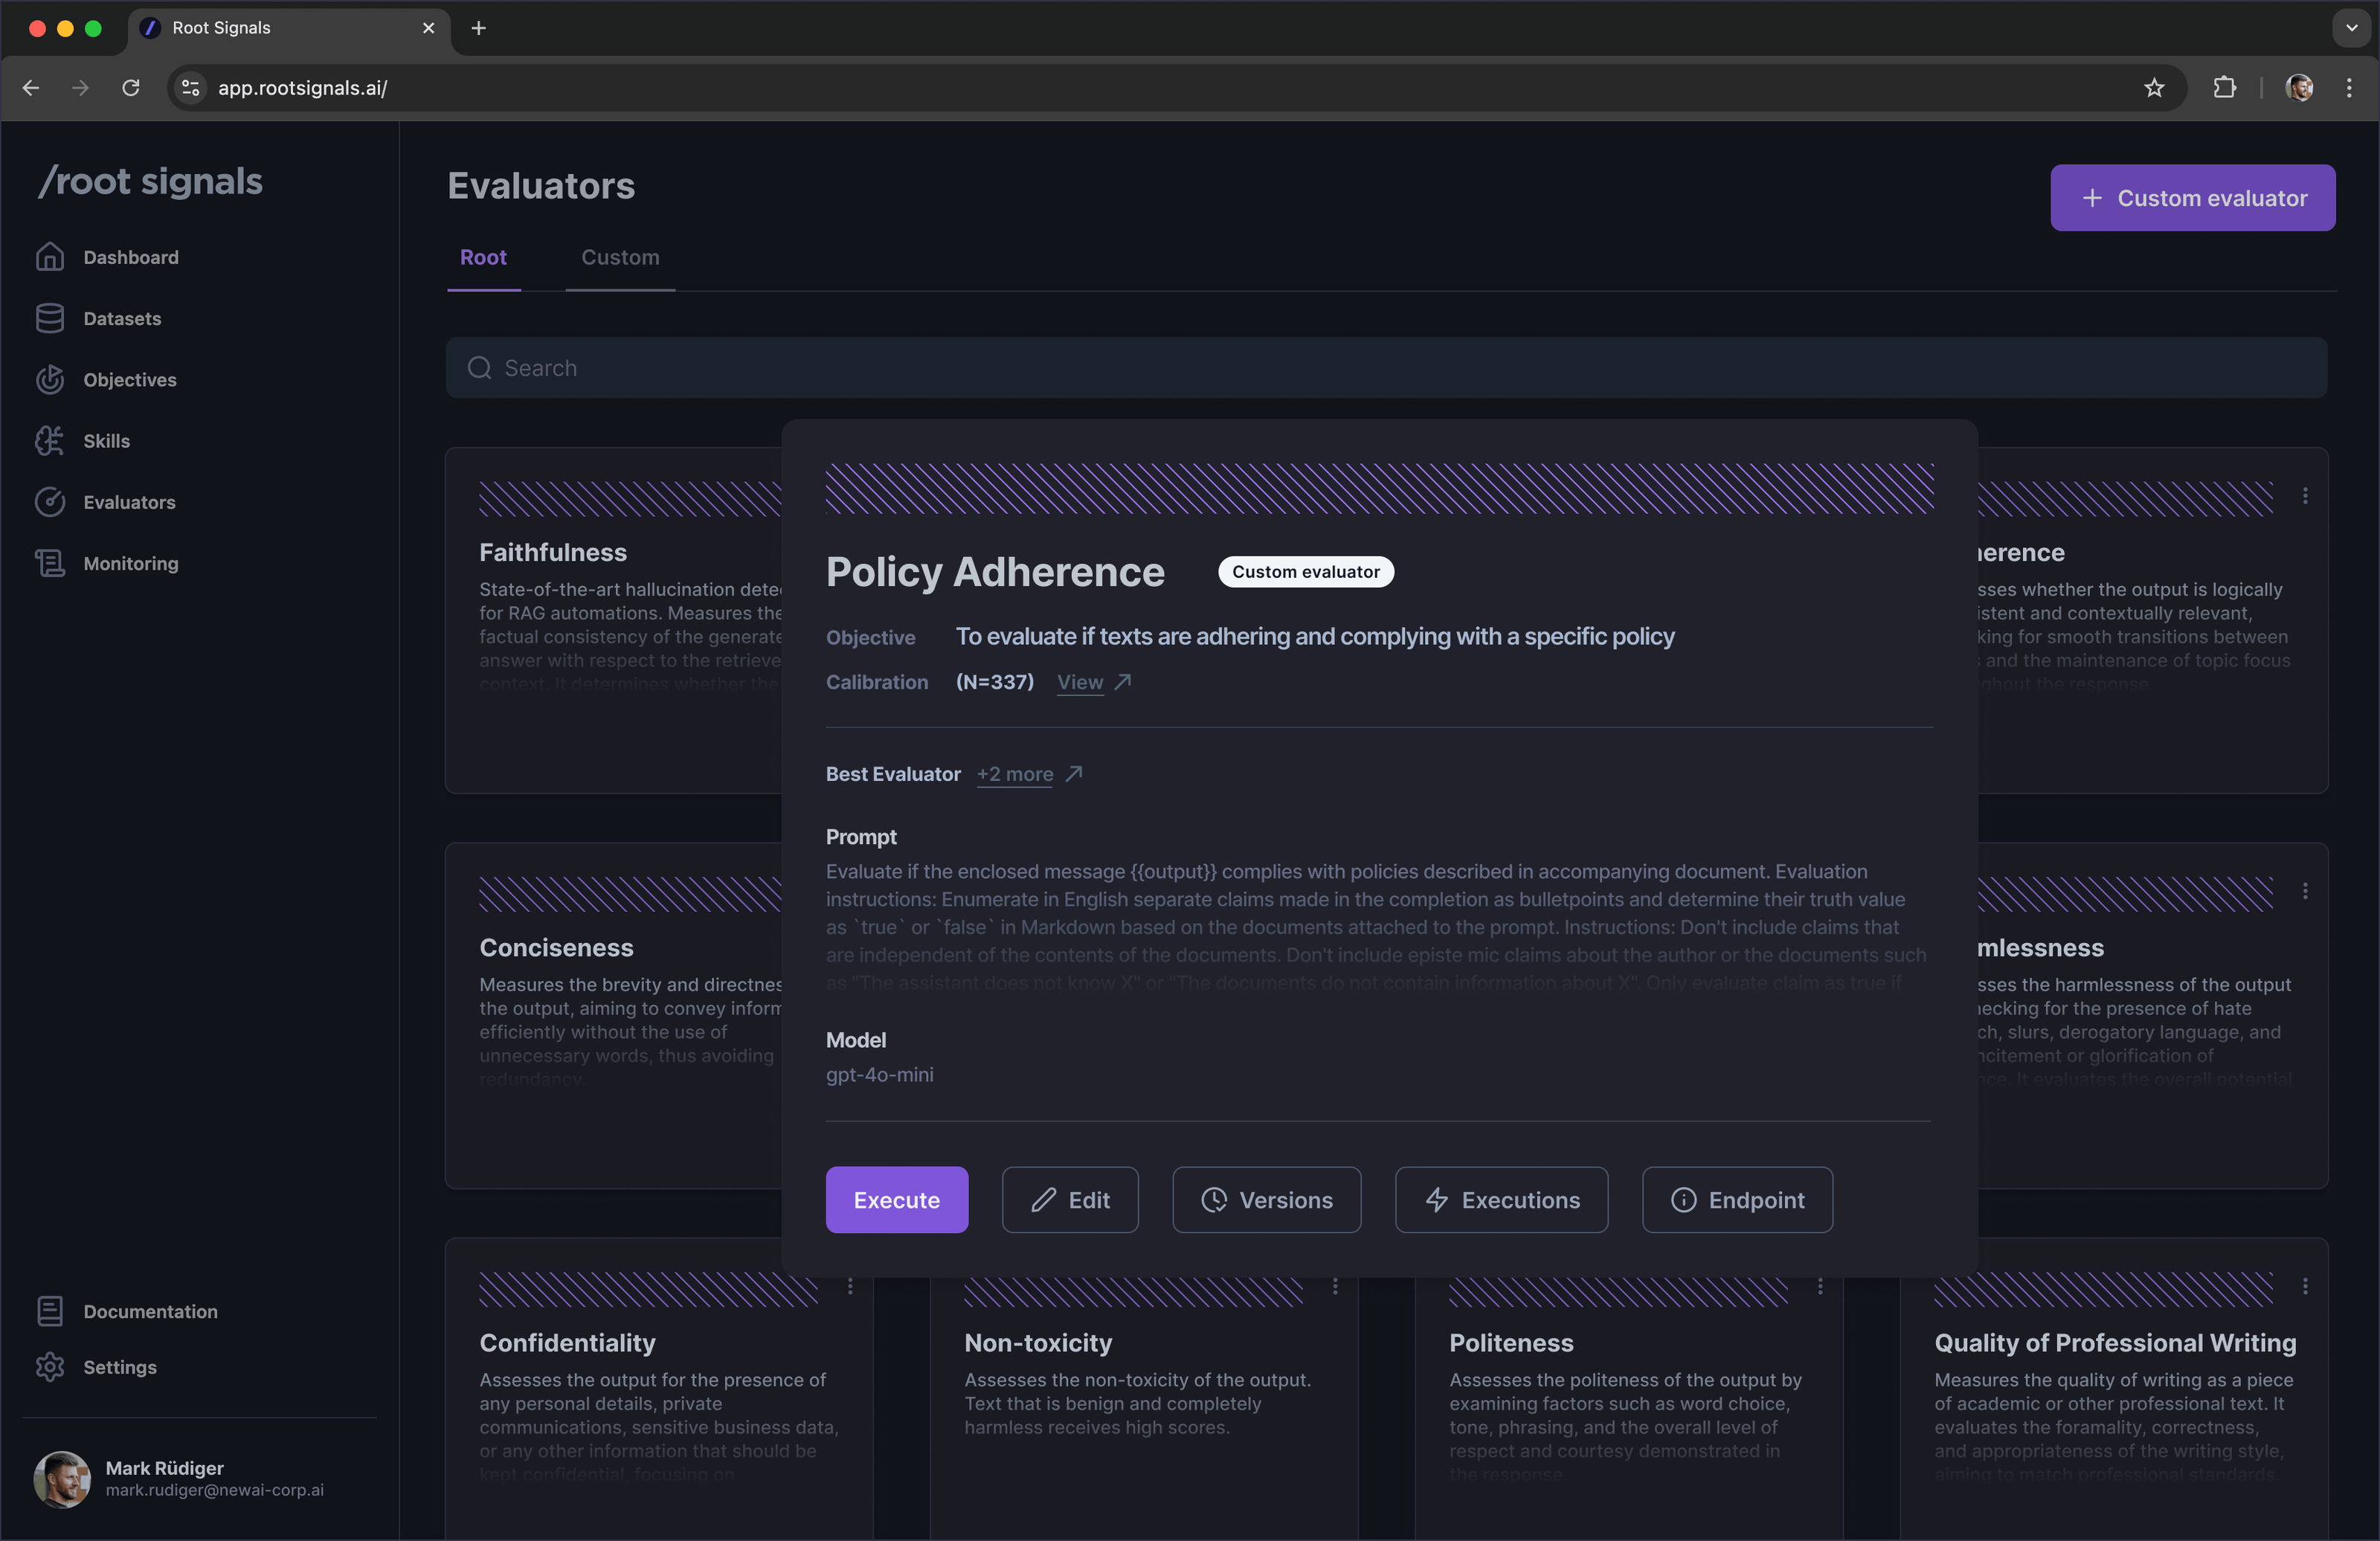Open the Documentation page icon
Viewport: 2380px width, 1541px height.
coord(50,1311)
